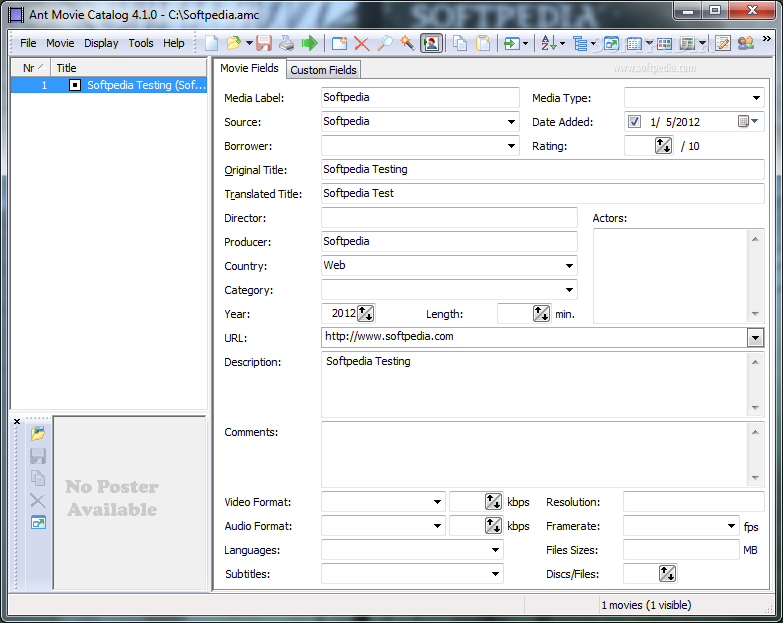Viewport: 783px width, 623px height.
Task: Click the Find magnifier icon
Action: click(385, 43)
